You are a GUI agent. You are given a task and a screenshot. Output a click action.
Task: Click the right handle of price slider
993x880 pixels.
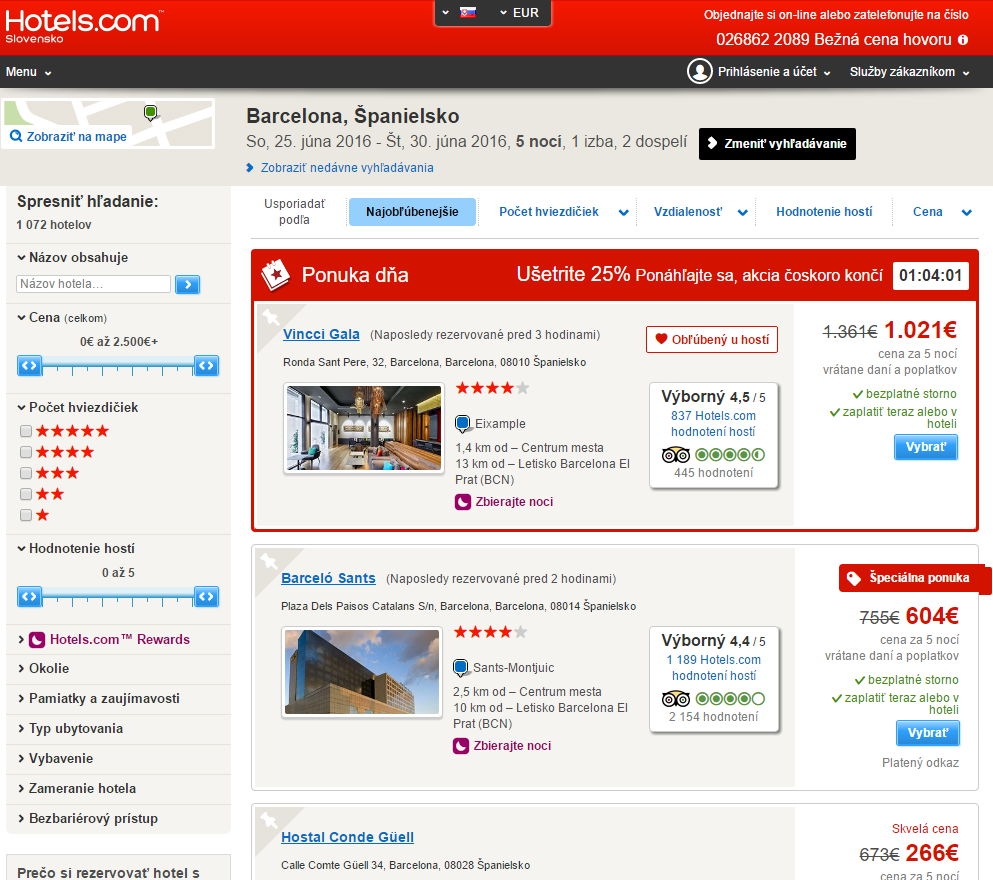click(206, 366)
